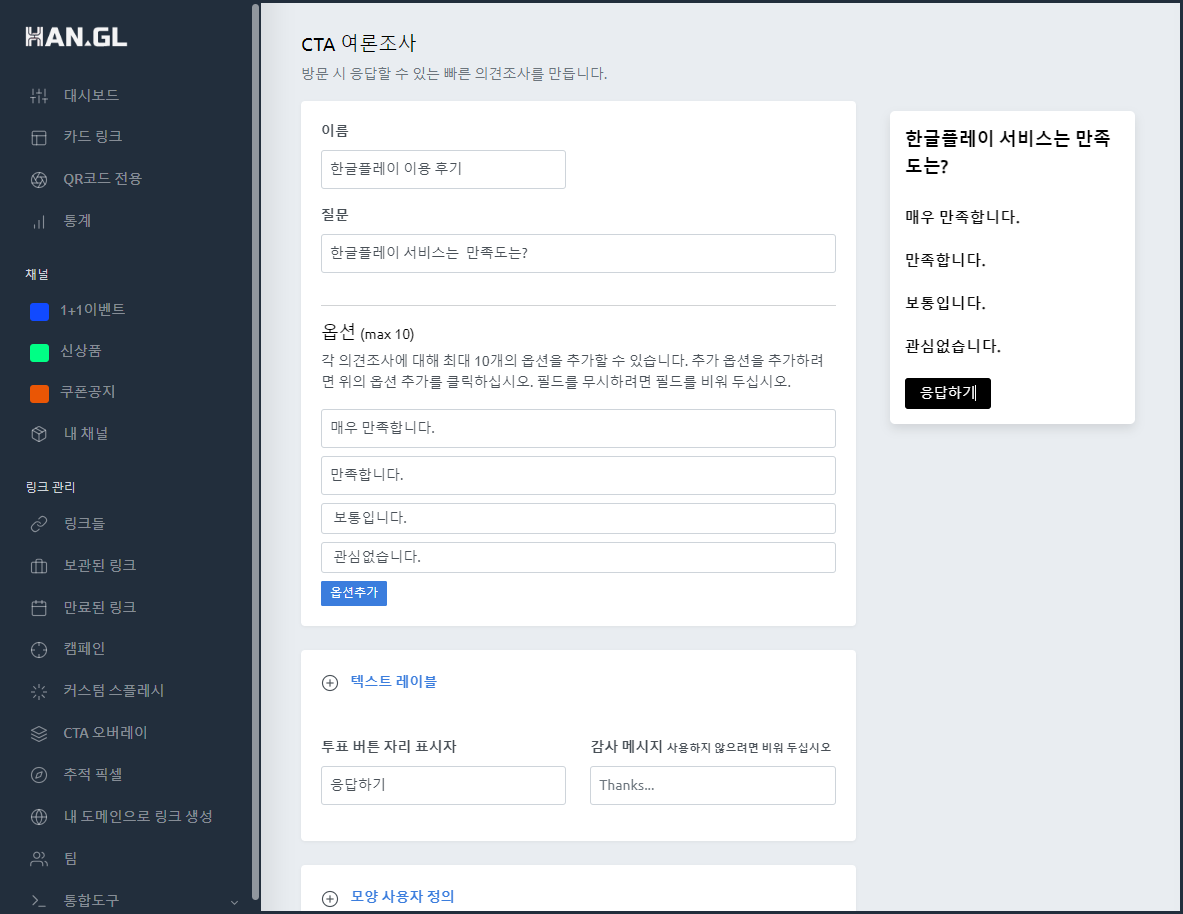Click the 커스텀 스플래시 loader icon
The image size is (1183, 914).
(39, 691)
